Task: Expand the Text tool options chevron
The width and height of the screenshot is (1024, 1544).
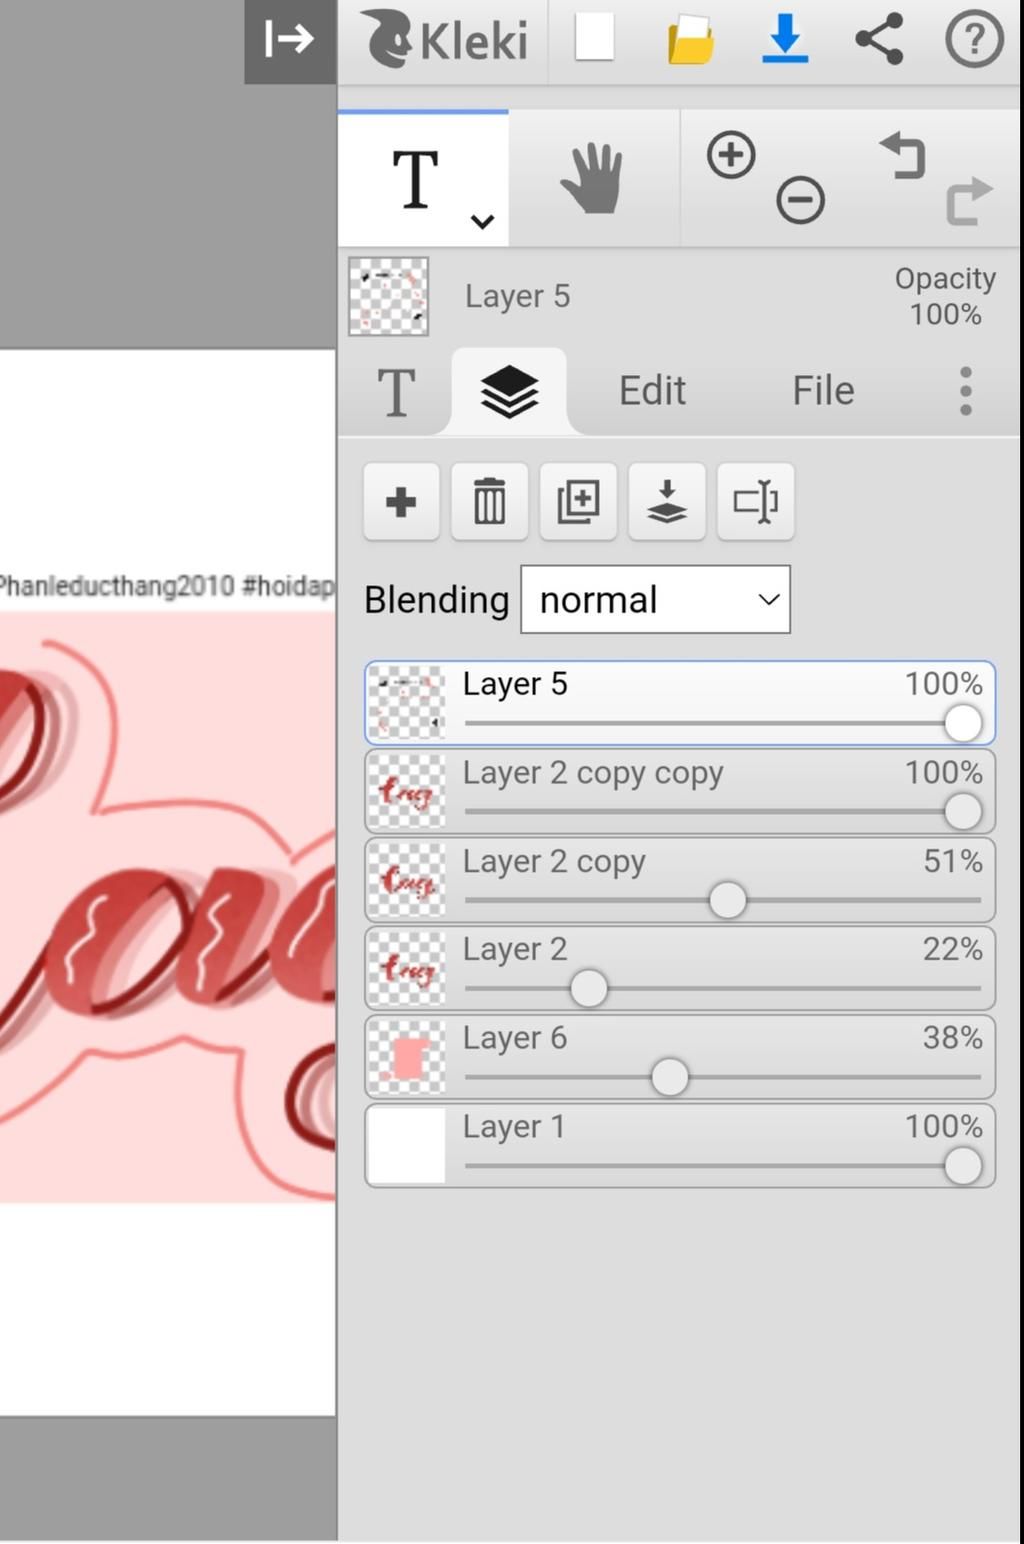Action: (x=482, y=222)
